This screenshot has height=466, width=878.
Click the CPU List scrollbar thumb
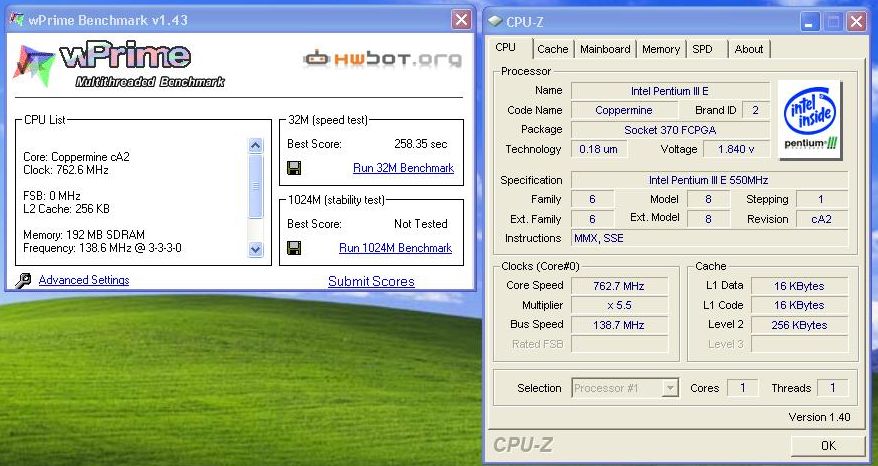(x=255, y=186)
